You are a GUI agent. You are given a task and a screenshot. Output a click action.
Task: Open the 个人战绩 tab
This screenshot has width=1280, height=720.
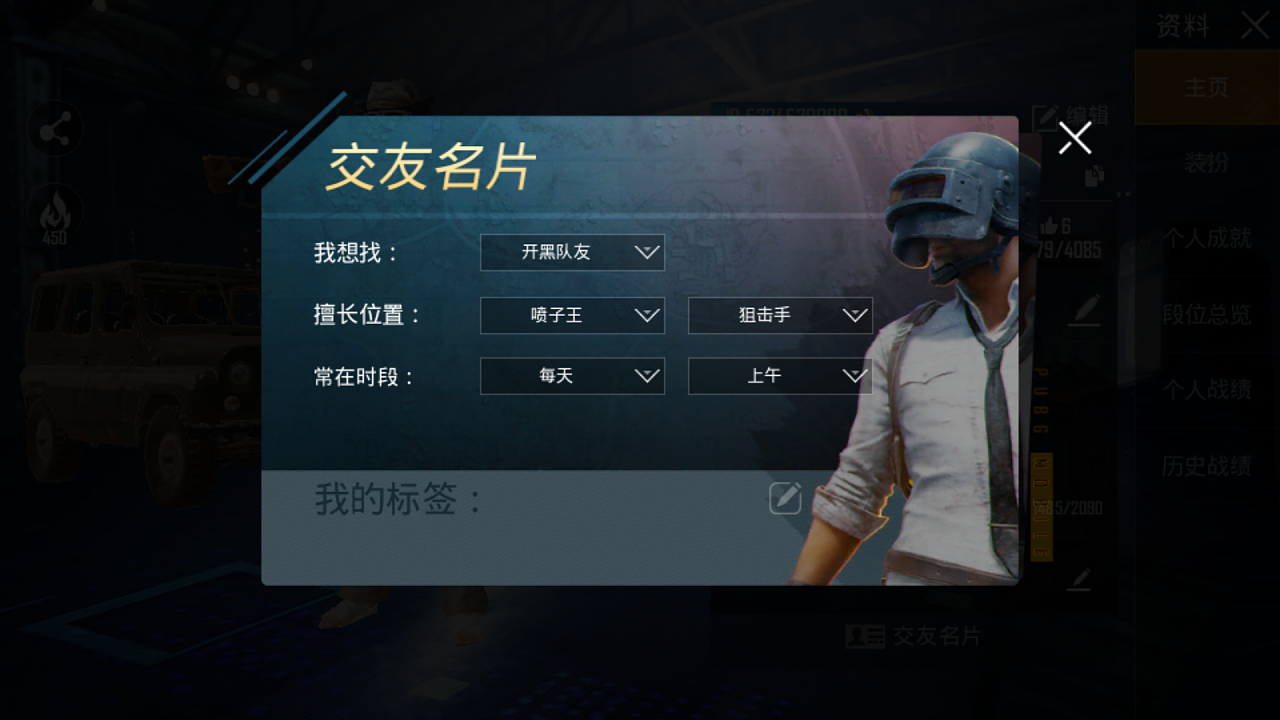point(1207,390)
